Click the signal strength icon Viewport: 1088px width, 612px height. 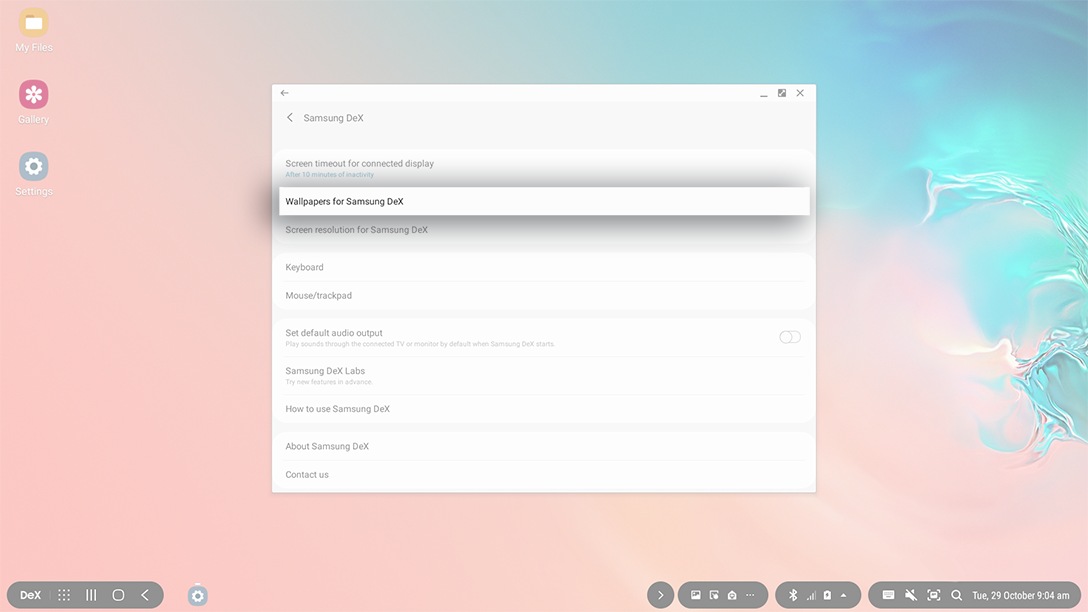[810, 595]
